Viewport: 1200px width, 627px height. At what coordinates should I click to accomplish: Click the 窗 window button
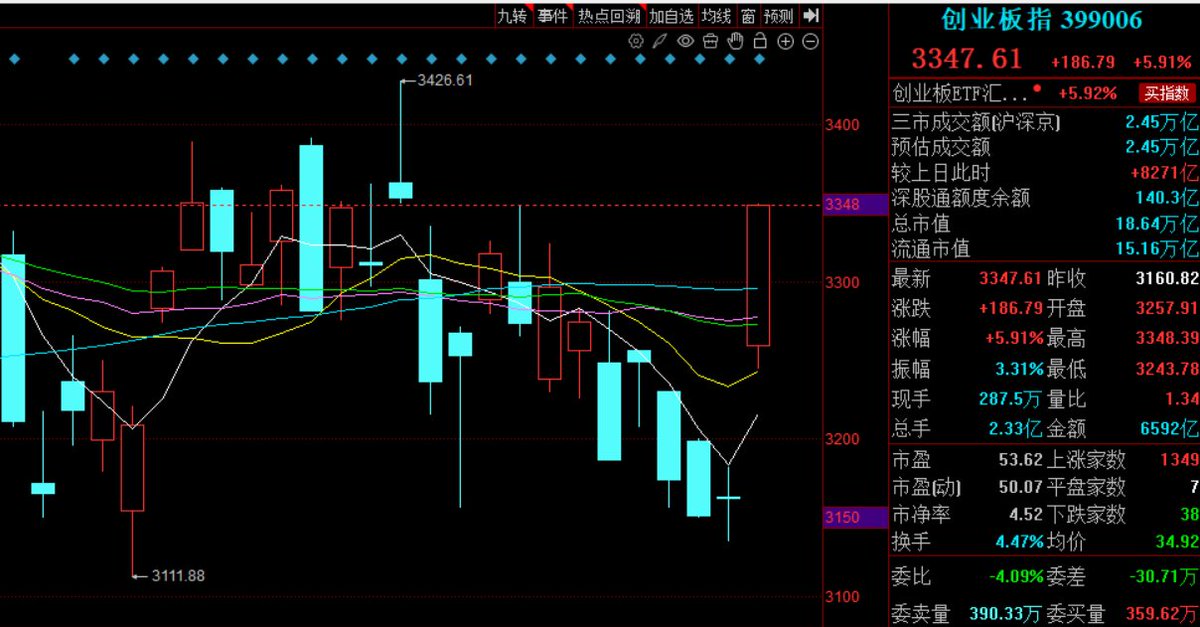coord(748,15)
